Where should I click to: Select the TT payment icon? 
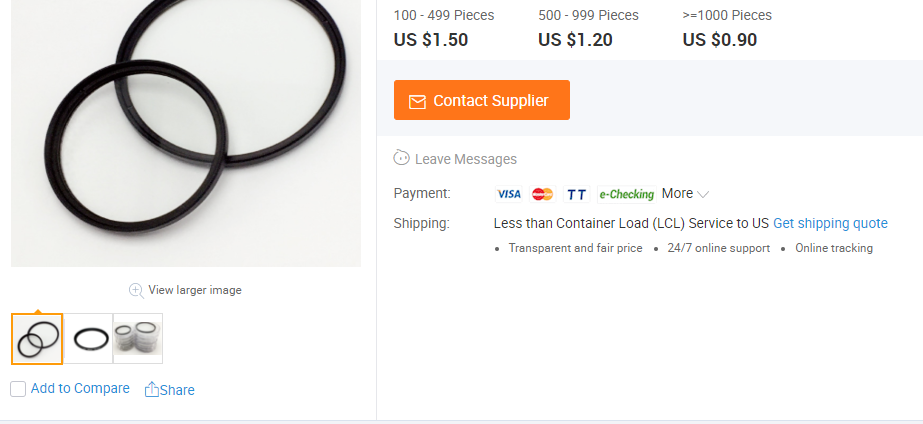click(577, 194)
